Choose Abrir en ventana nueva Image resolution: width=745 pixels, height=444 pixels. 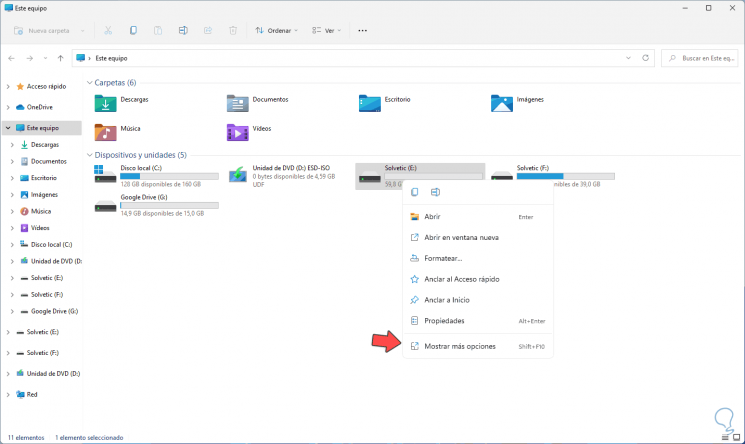point(478,237)
